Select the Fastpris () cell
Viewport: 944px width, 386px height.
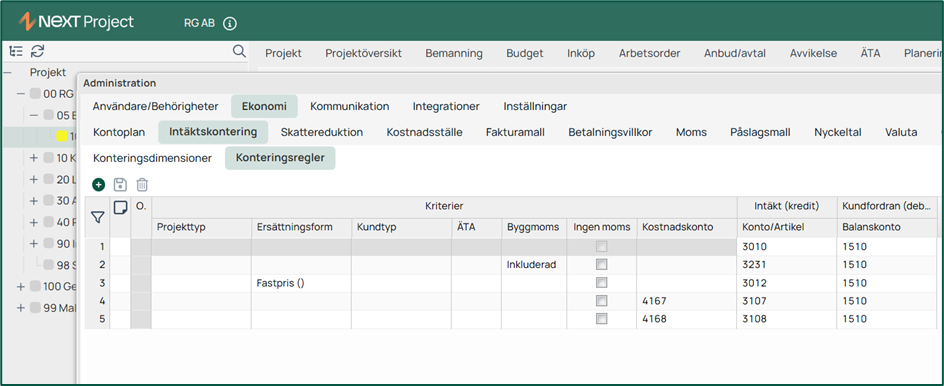coord(301,282)
